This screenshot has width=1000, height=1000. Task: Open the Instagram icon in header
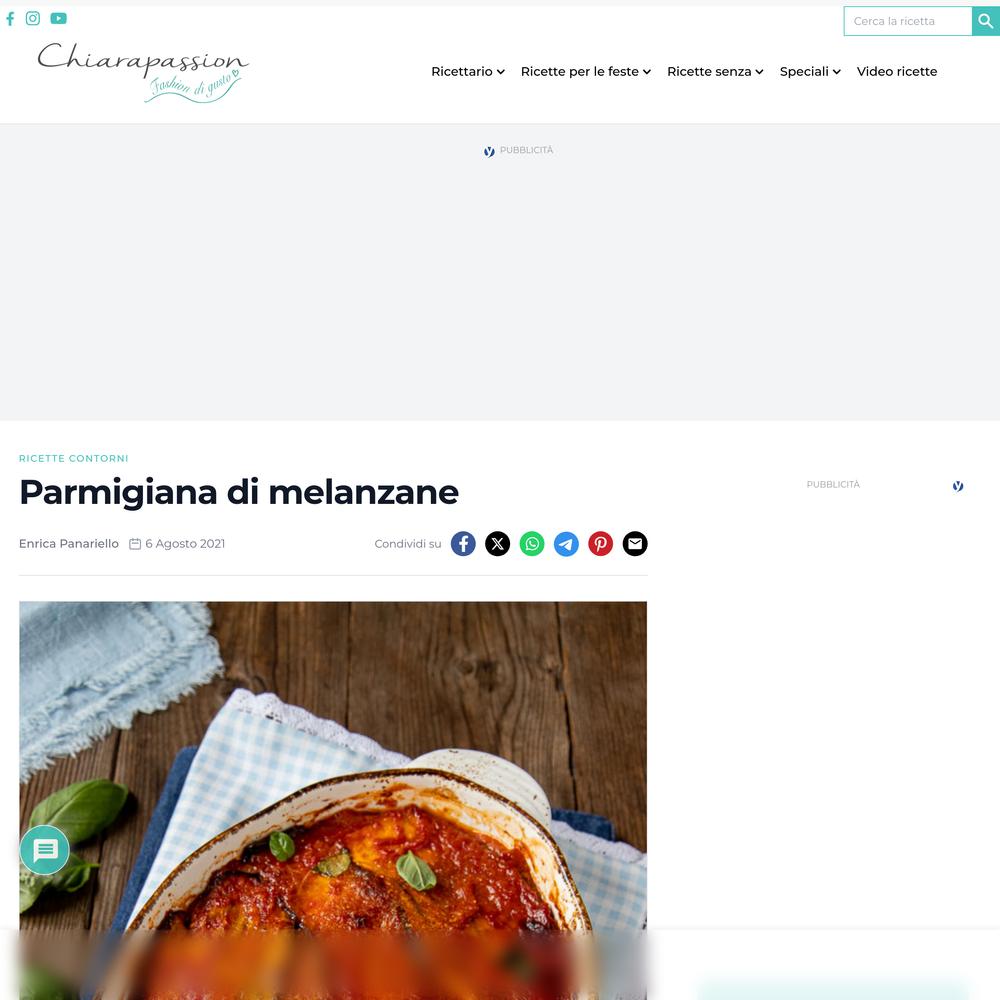click(x=33, y=18)
